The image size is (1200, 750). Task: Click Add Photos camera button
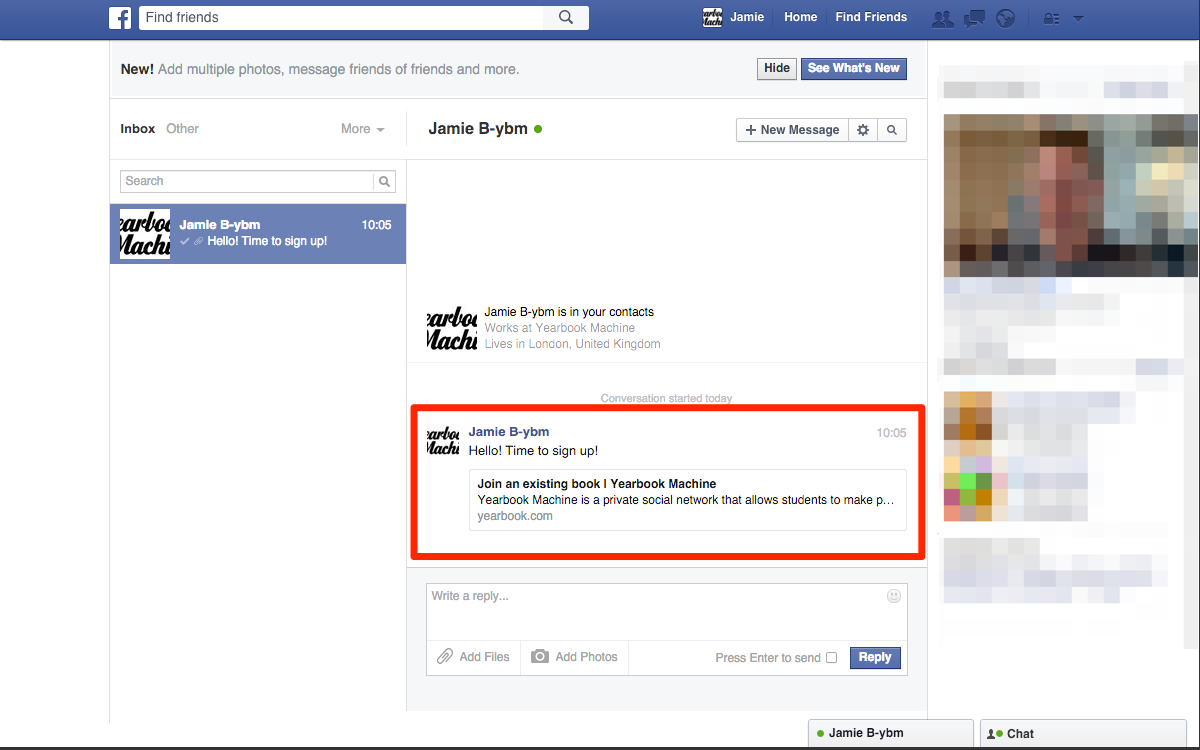[574, 657]
